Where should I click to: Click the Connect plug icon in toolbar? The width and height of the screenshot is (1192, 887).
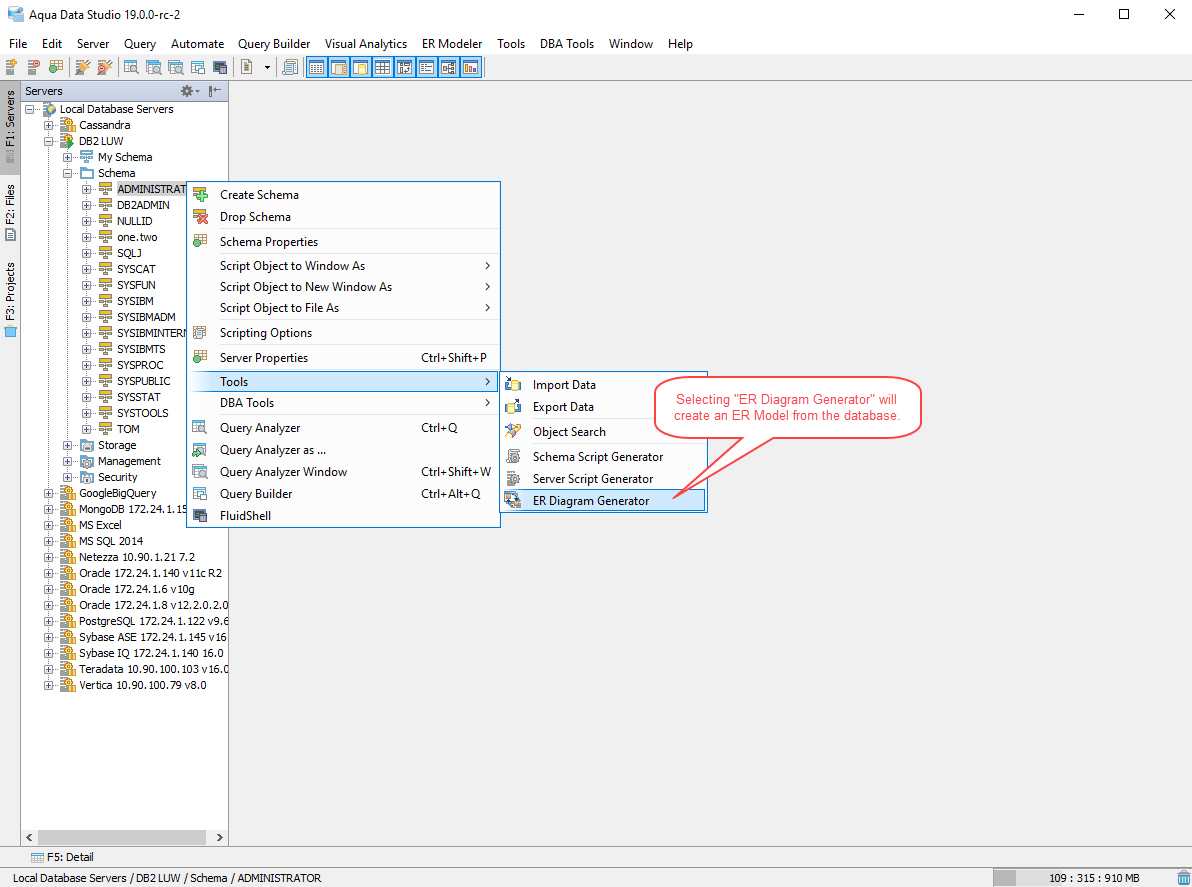(x=82, y=68)
